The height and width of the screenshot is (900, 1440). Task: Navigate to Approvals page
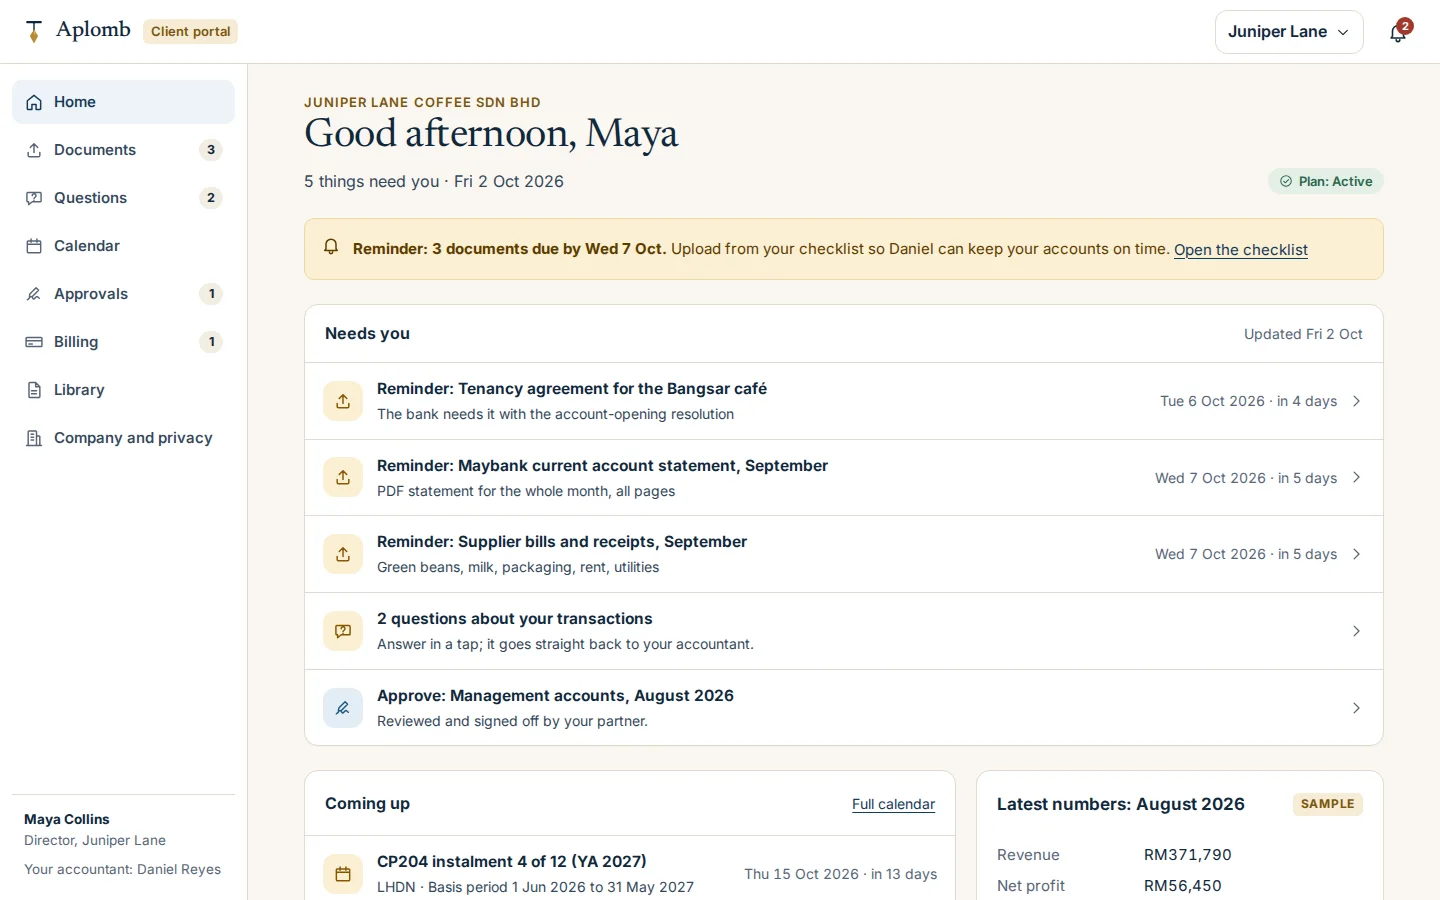tap(123, 294)
